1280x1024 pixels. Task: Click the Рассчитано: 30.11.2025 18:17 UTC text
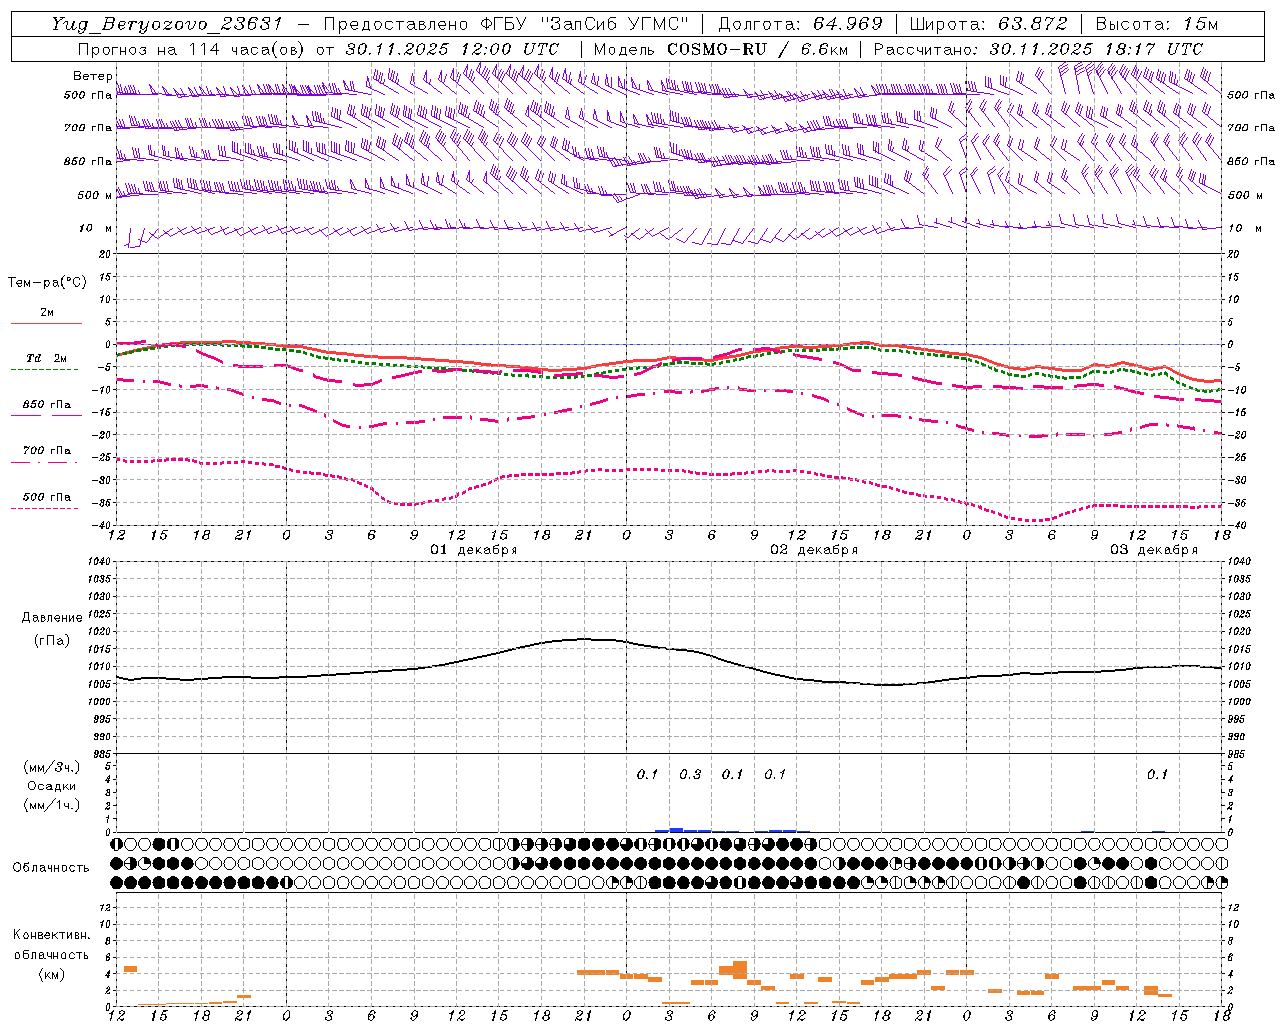pos(1038,49)
